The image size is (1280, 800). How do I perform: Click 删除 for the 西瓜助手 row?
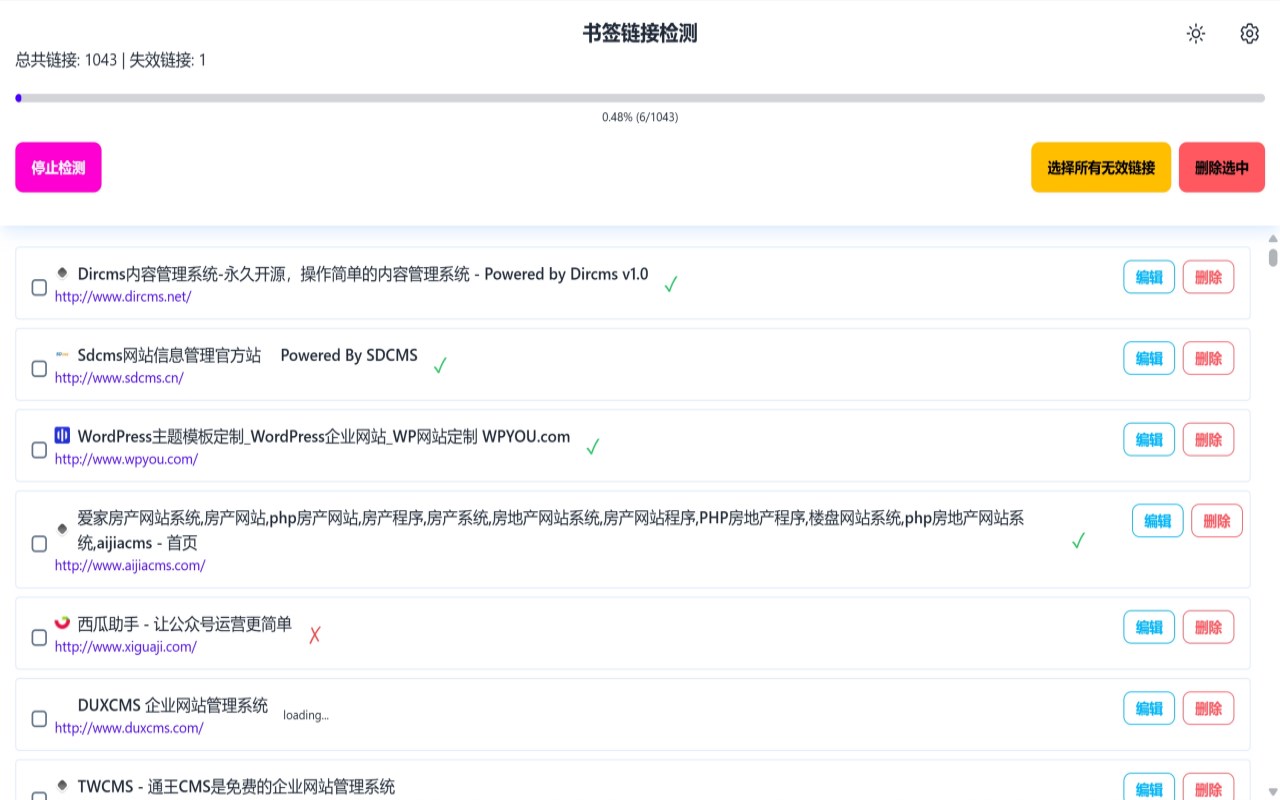click(x=1208, y=627)
